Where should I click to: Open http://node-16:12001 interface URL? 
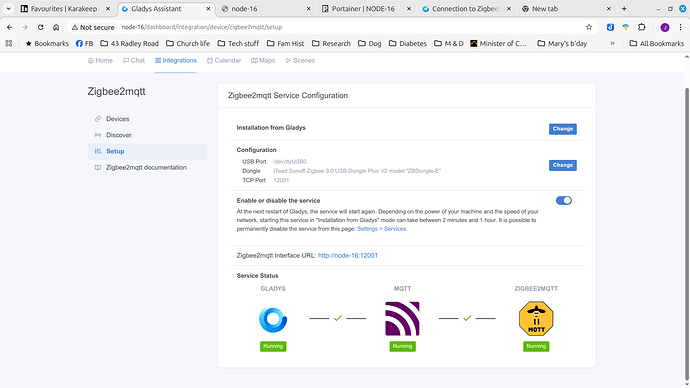coord(348,256)
